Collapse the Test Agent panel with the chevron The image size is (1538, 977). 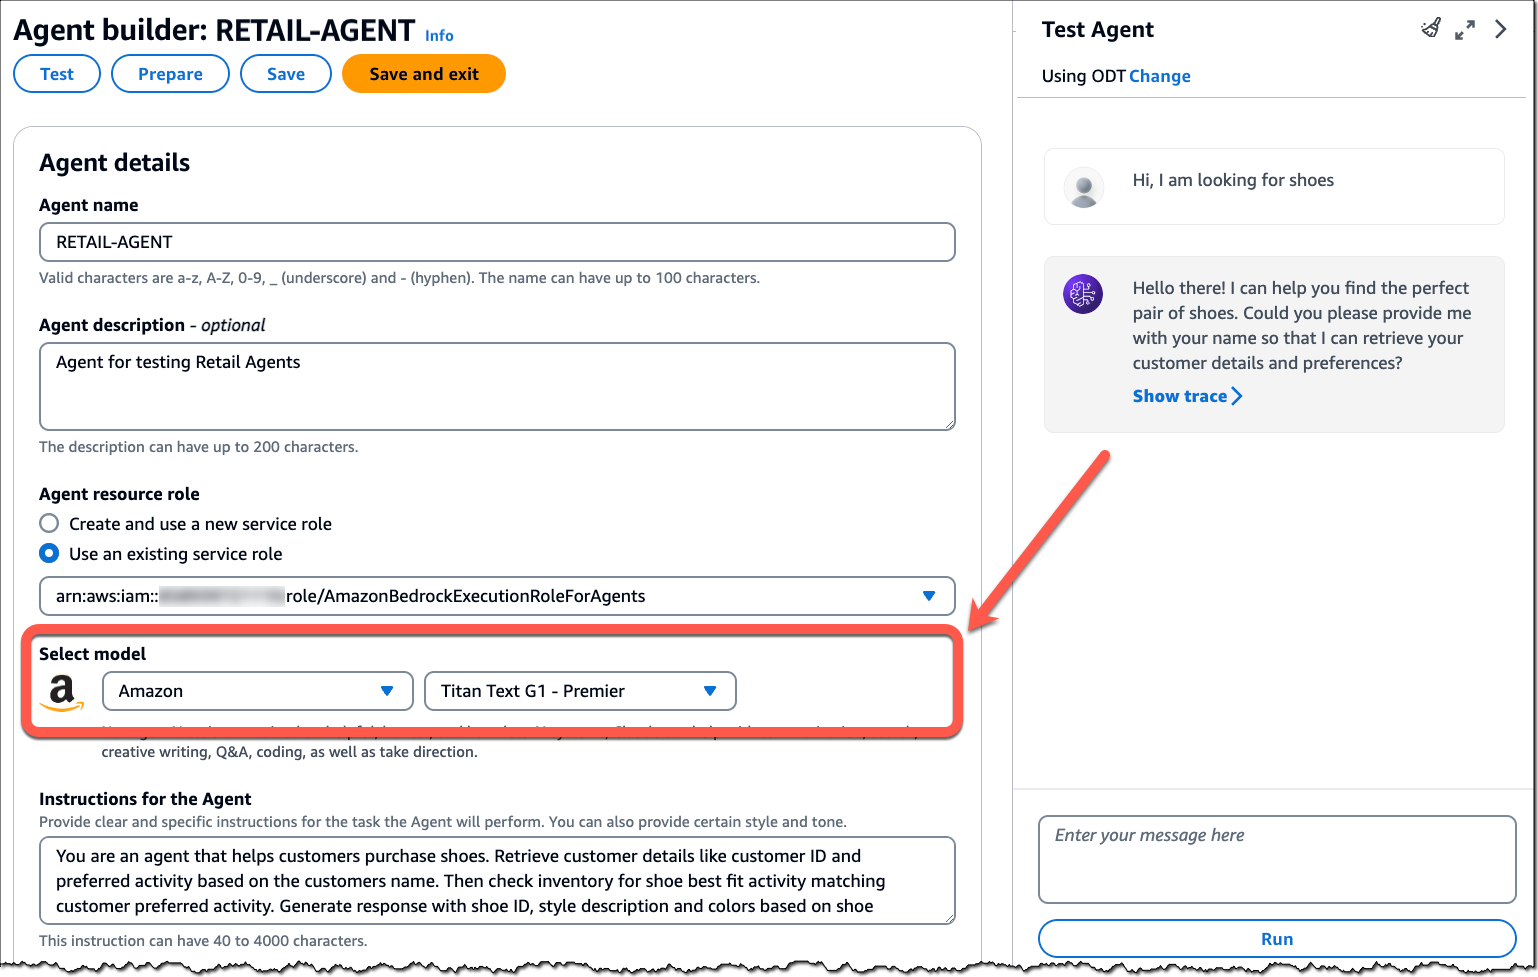1500,30
